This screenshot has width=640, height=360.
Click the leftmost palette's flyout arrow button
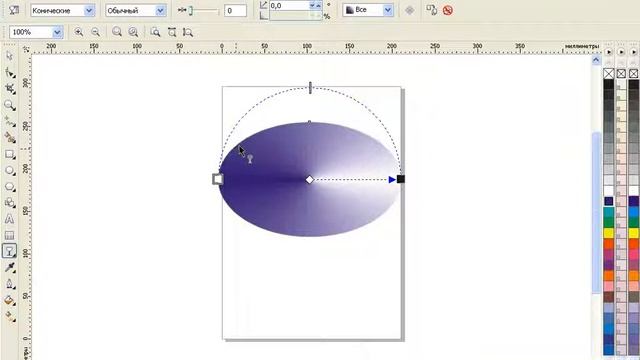[609, 52]
